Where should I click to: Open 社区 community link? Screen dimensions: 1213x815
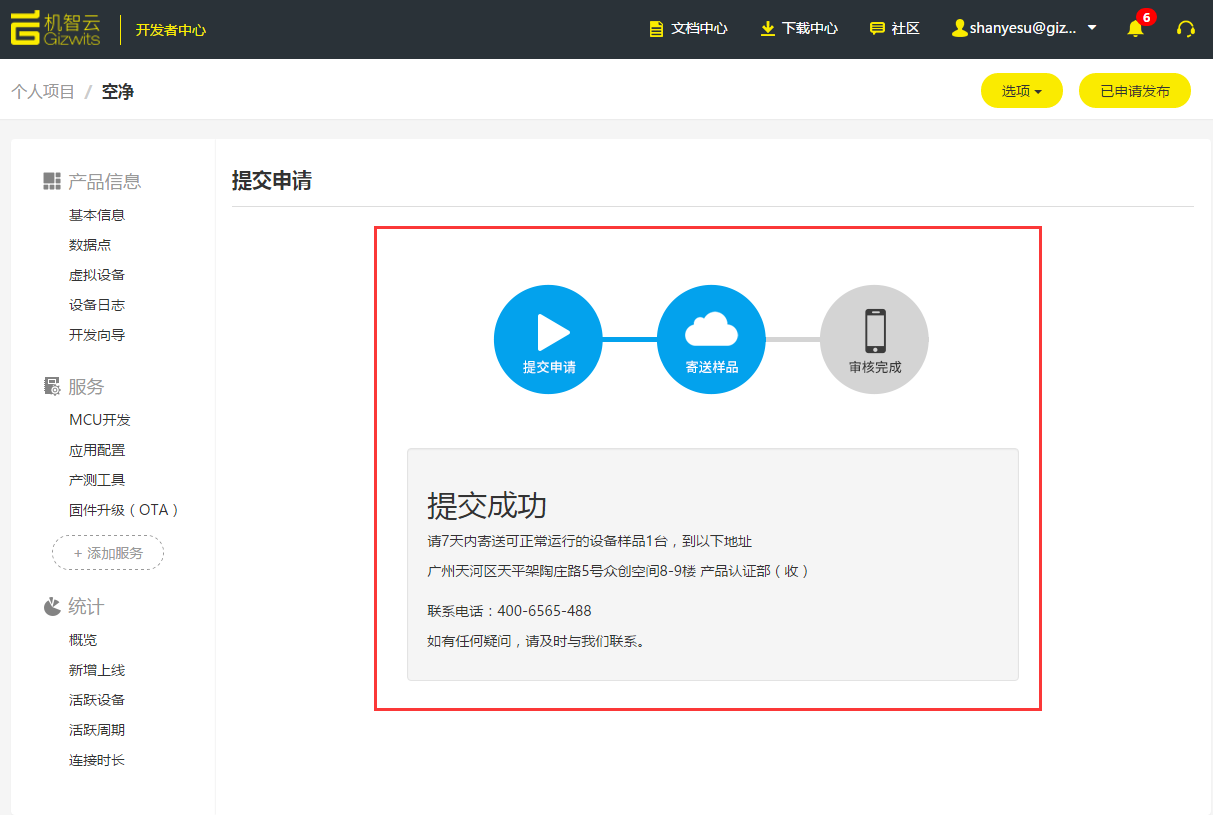click(894, 29)
